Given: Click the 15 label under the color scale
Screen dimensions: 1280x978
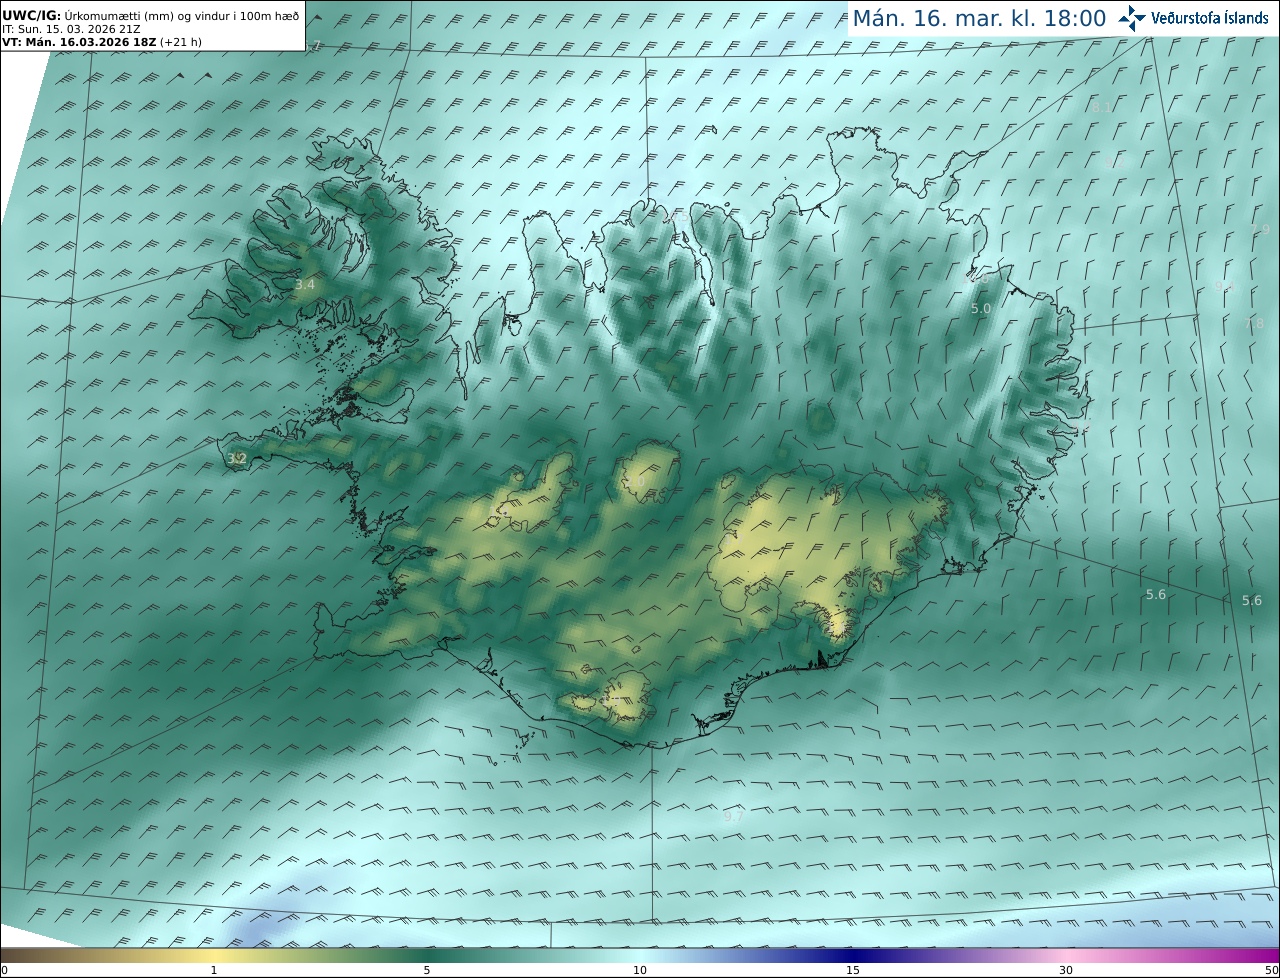Looking at the screenshot, I should (853, 970).
